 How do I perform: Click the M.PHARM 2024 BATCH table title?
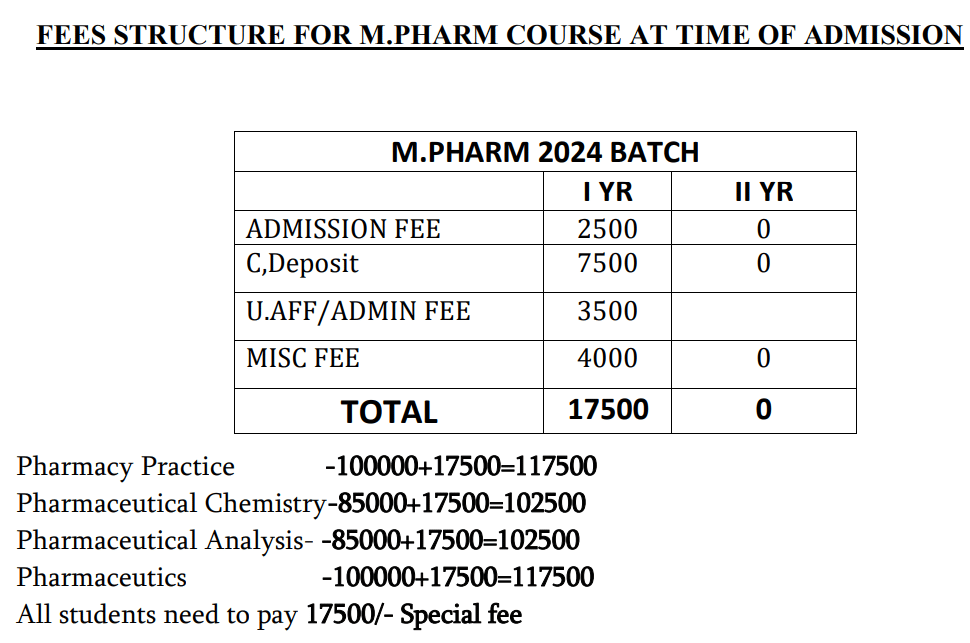[545, 153]
